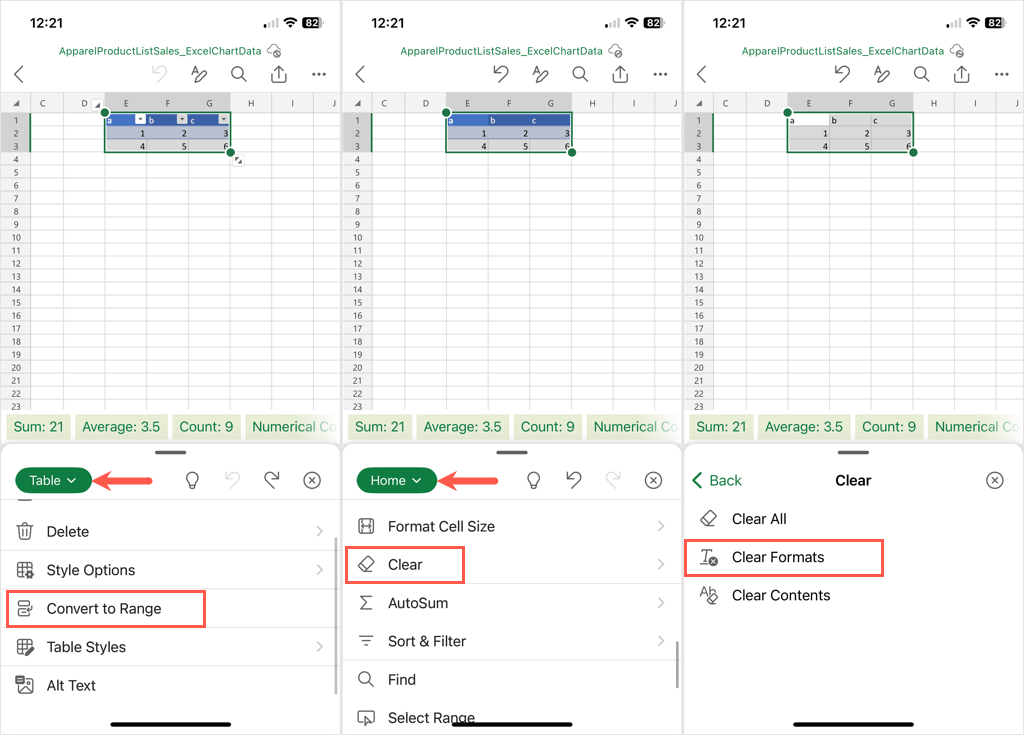The image size is (1024, 735).
Task: Open the Table ribbon dropdown
Action: tap(54, 480)
